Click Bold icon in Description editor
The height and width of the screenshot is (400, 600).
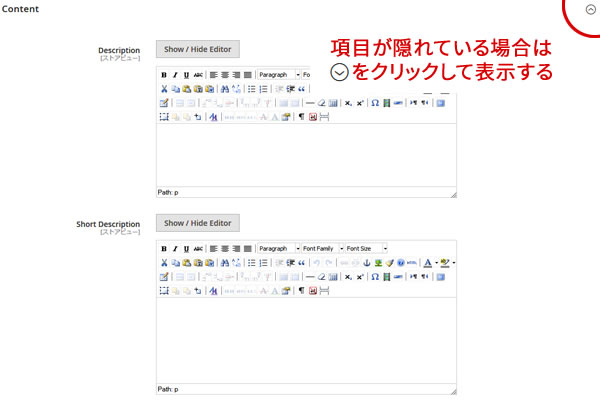tap(164, 75)
